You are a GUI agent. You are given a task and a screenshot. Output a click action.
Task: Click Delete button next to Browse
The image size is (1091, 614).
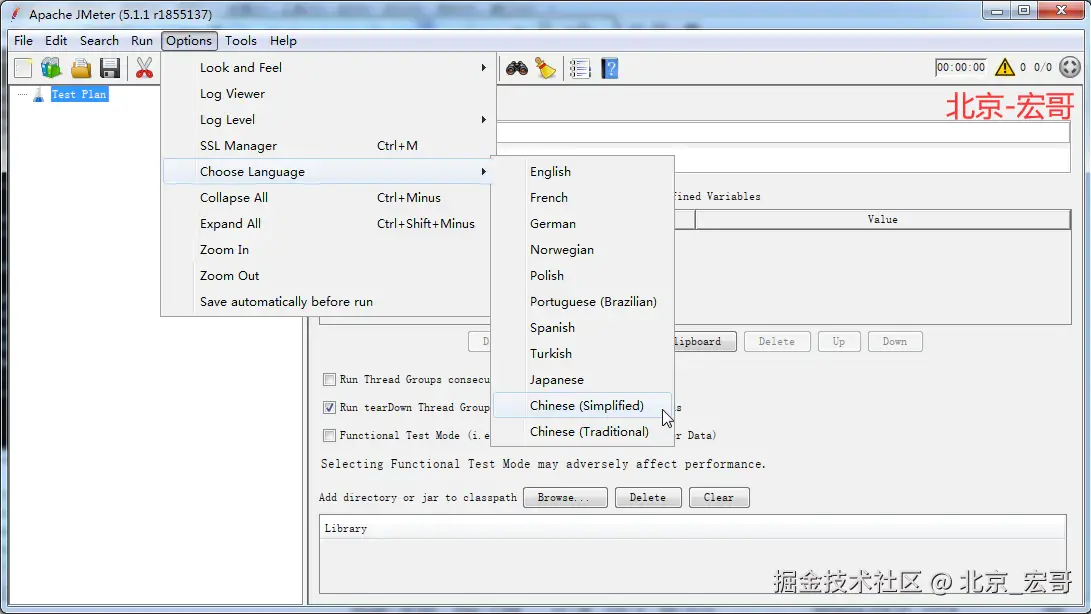pos(648,497)
